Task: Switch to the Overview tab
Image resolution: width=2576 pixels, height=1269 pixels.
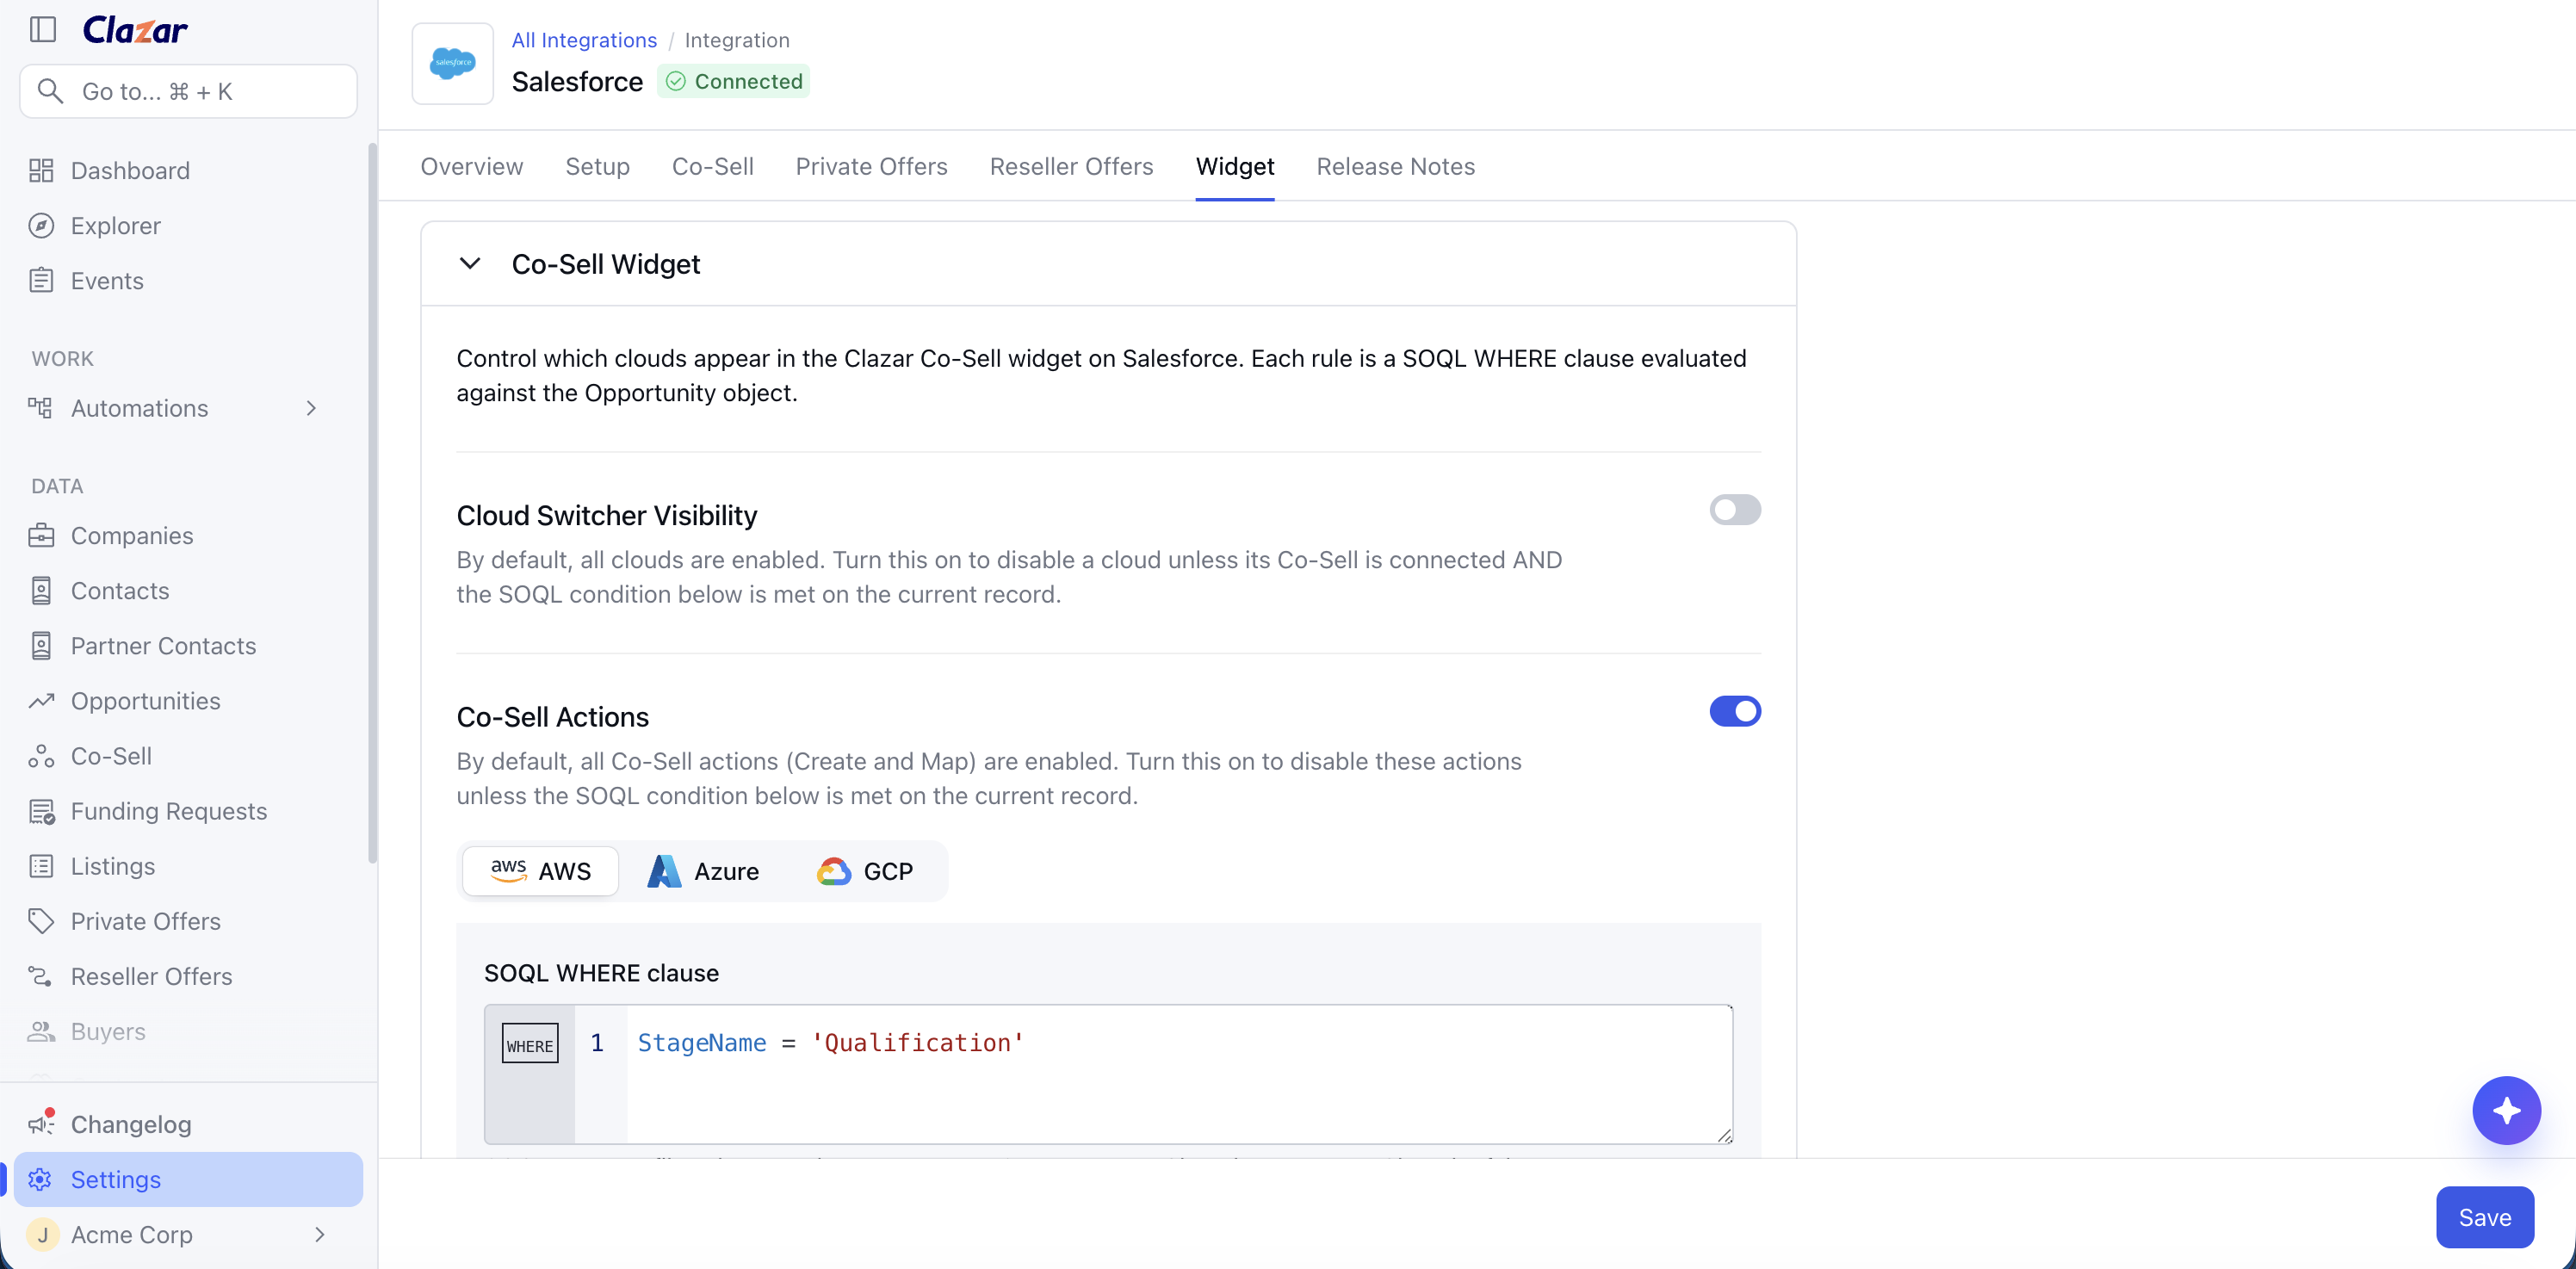Action: [x=471, y=166]
